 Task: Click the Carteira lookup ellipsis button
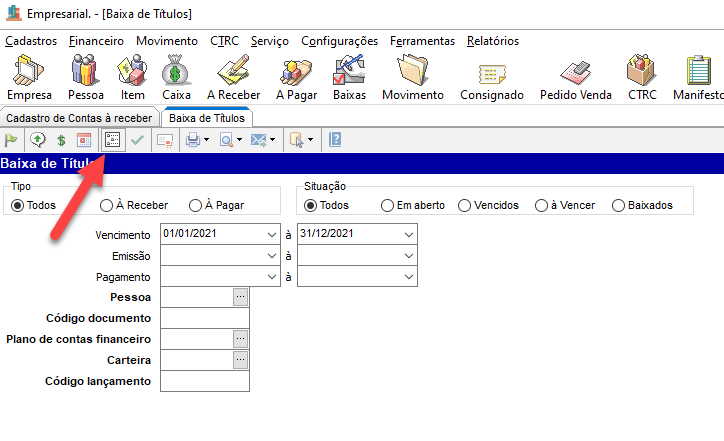240,360
